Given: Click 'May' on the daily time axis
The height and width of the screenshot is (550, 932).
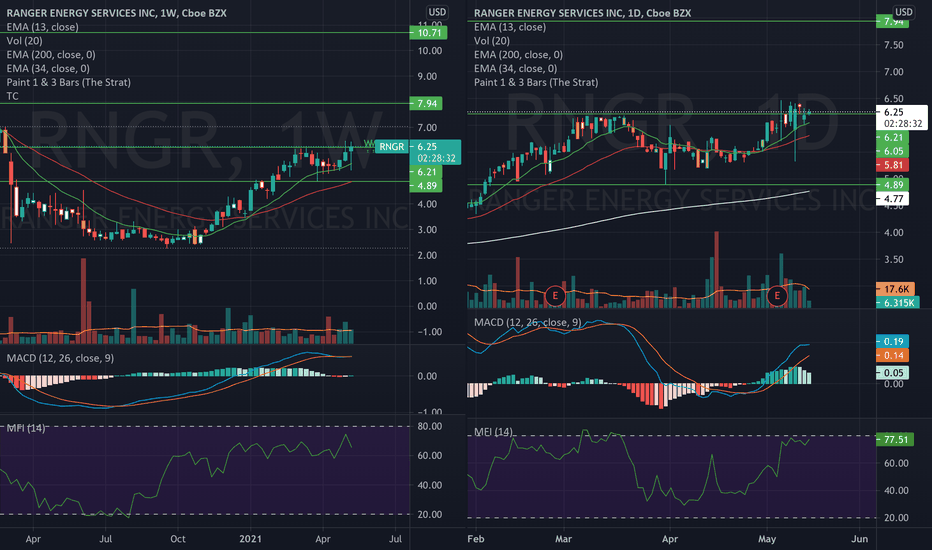Looking at the screenshot, I should [x=767, y=539].
